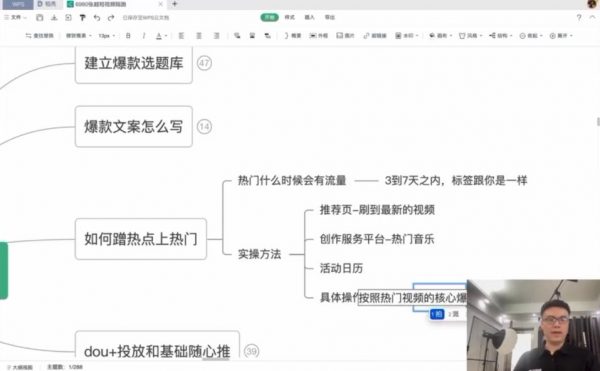Collapse the ribbon with the up chevron

point(592,18)
